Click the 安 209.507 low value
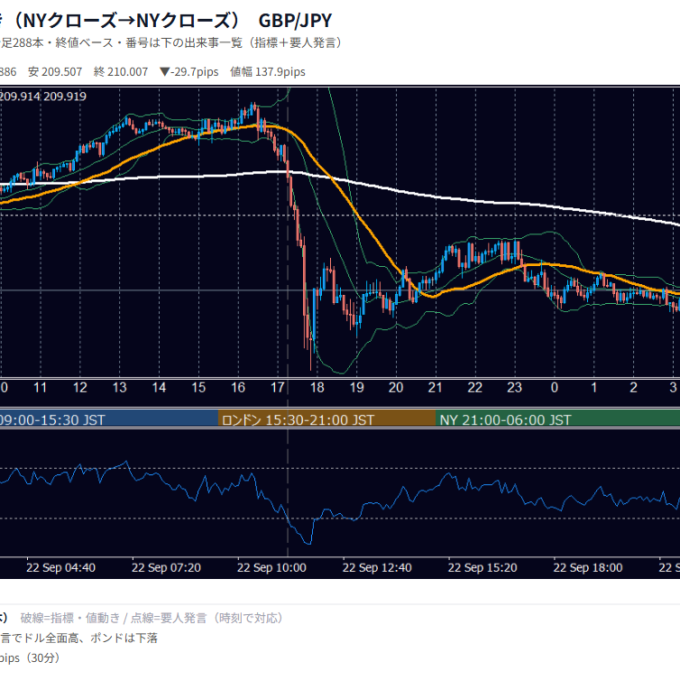 [x=55, y=72]
